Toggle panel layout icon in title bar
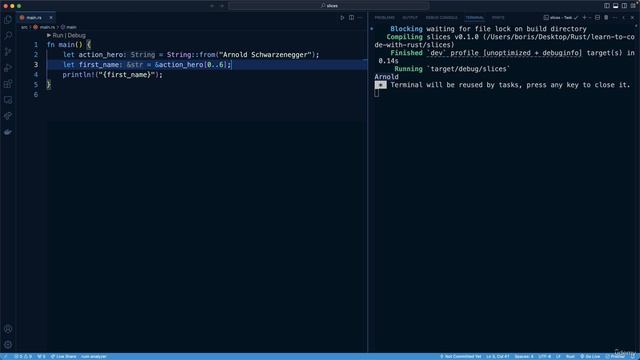The image size is (640, 360). pyautogui.click(x=616, y=6)
